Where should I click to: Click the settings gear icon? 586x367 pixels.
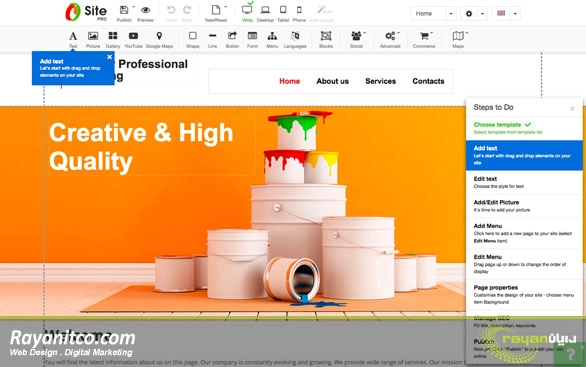469,13
